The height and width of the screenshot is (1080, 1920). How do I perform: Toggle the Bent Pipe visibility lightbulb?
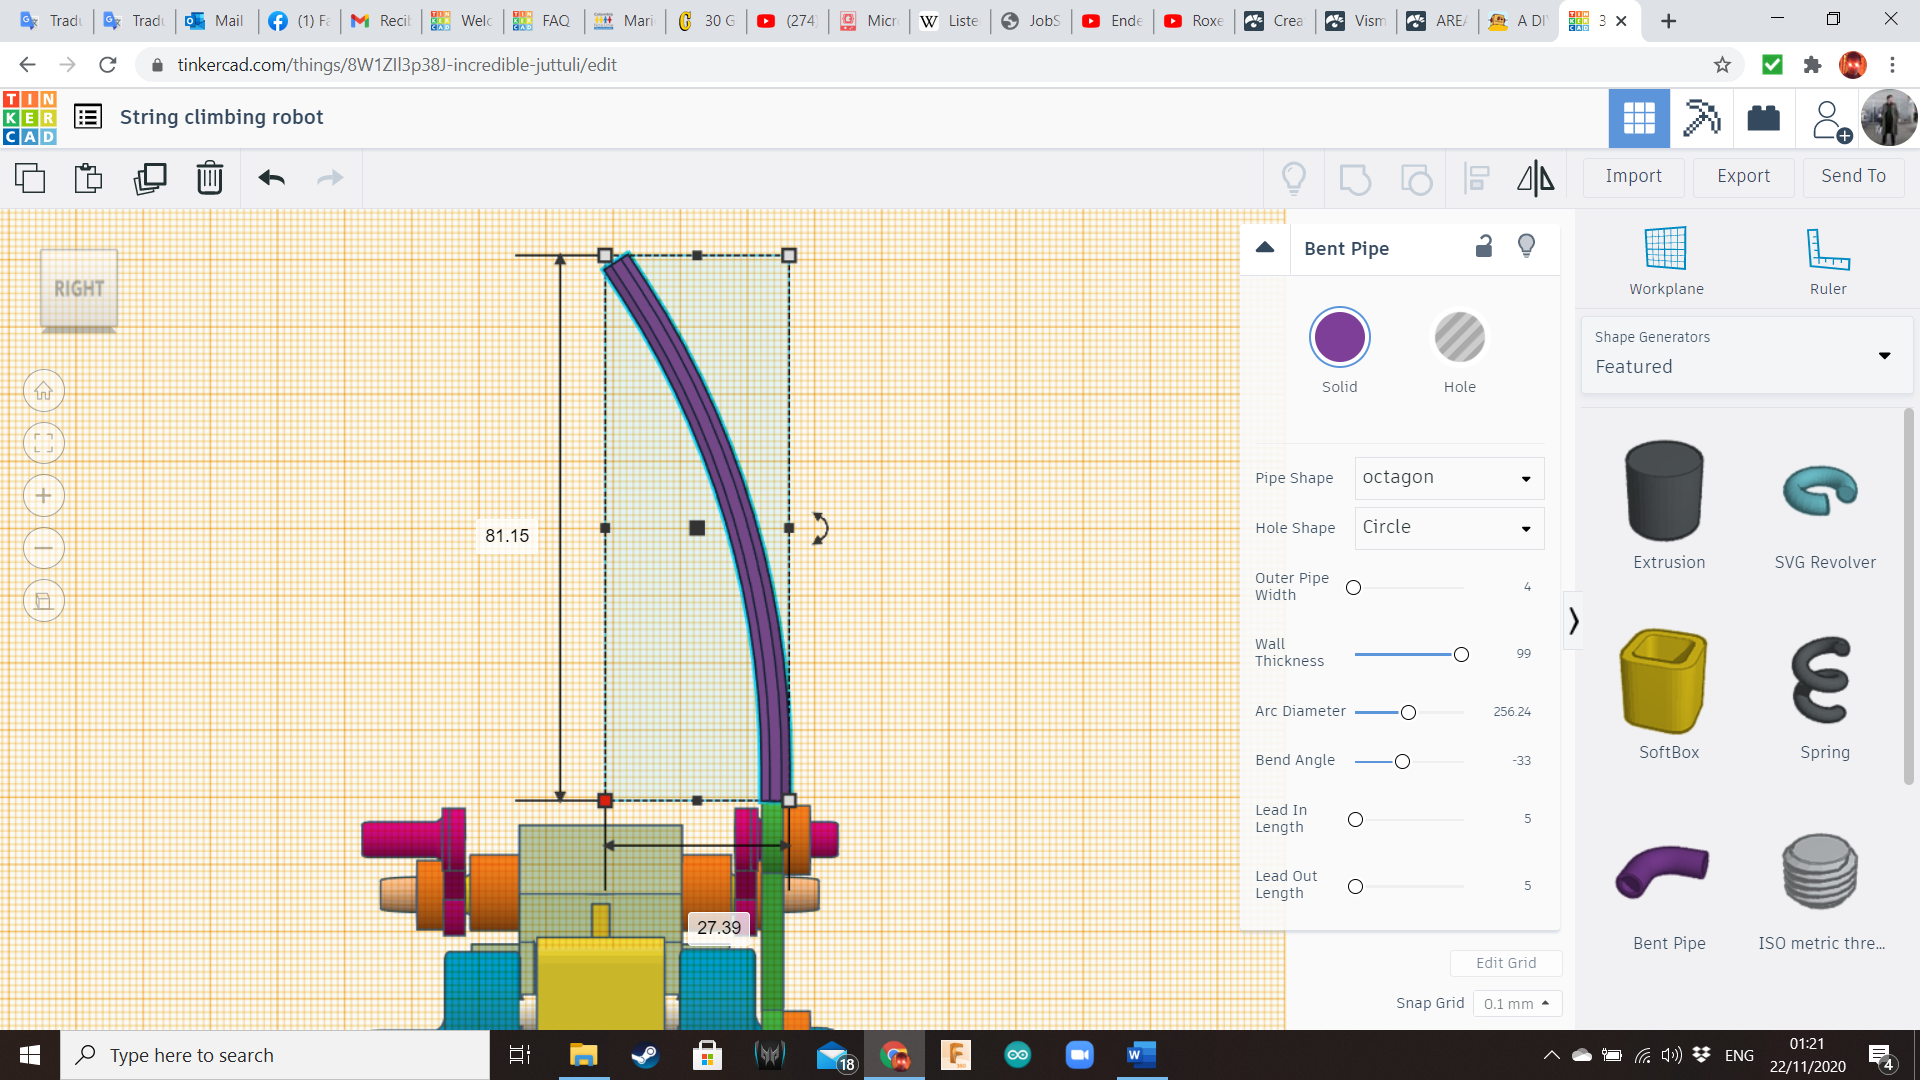point(1526,246)
